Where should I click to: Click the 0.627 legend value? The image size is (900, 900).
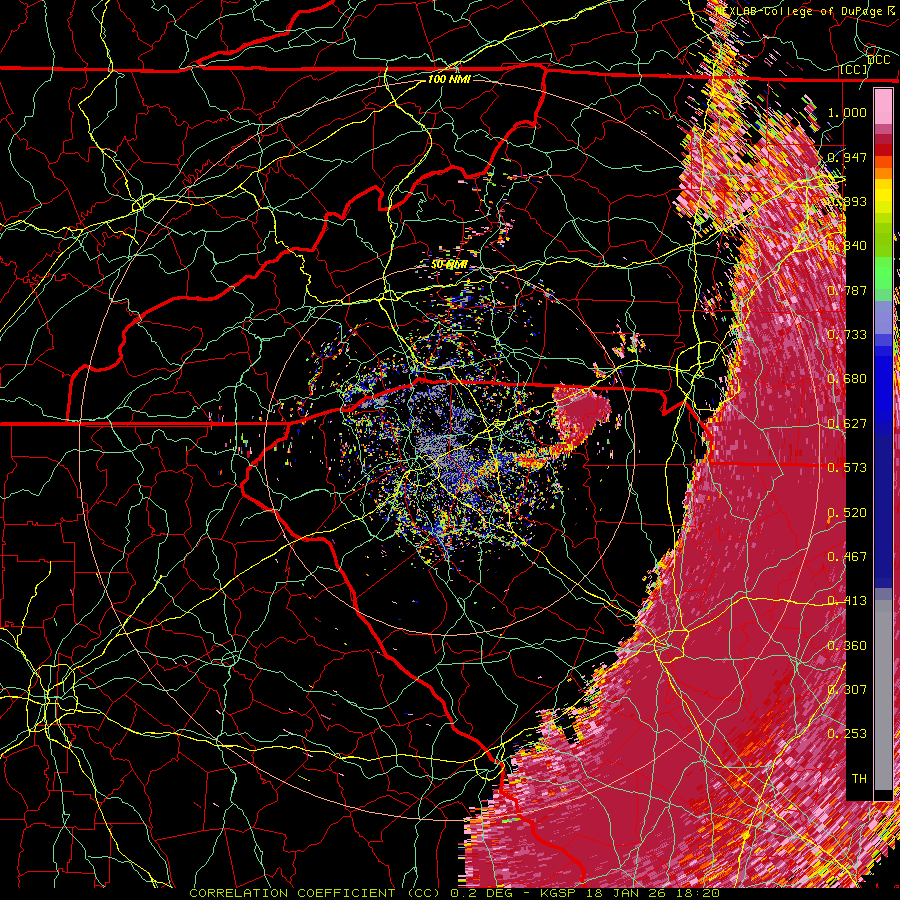[847, 424]
